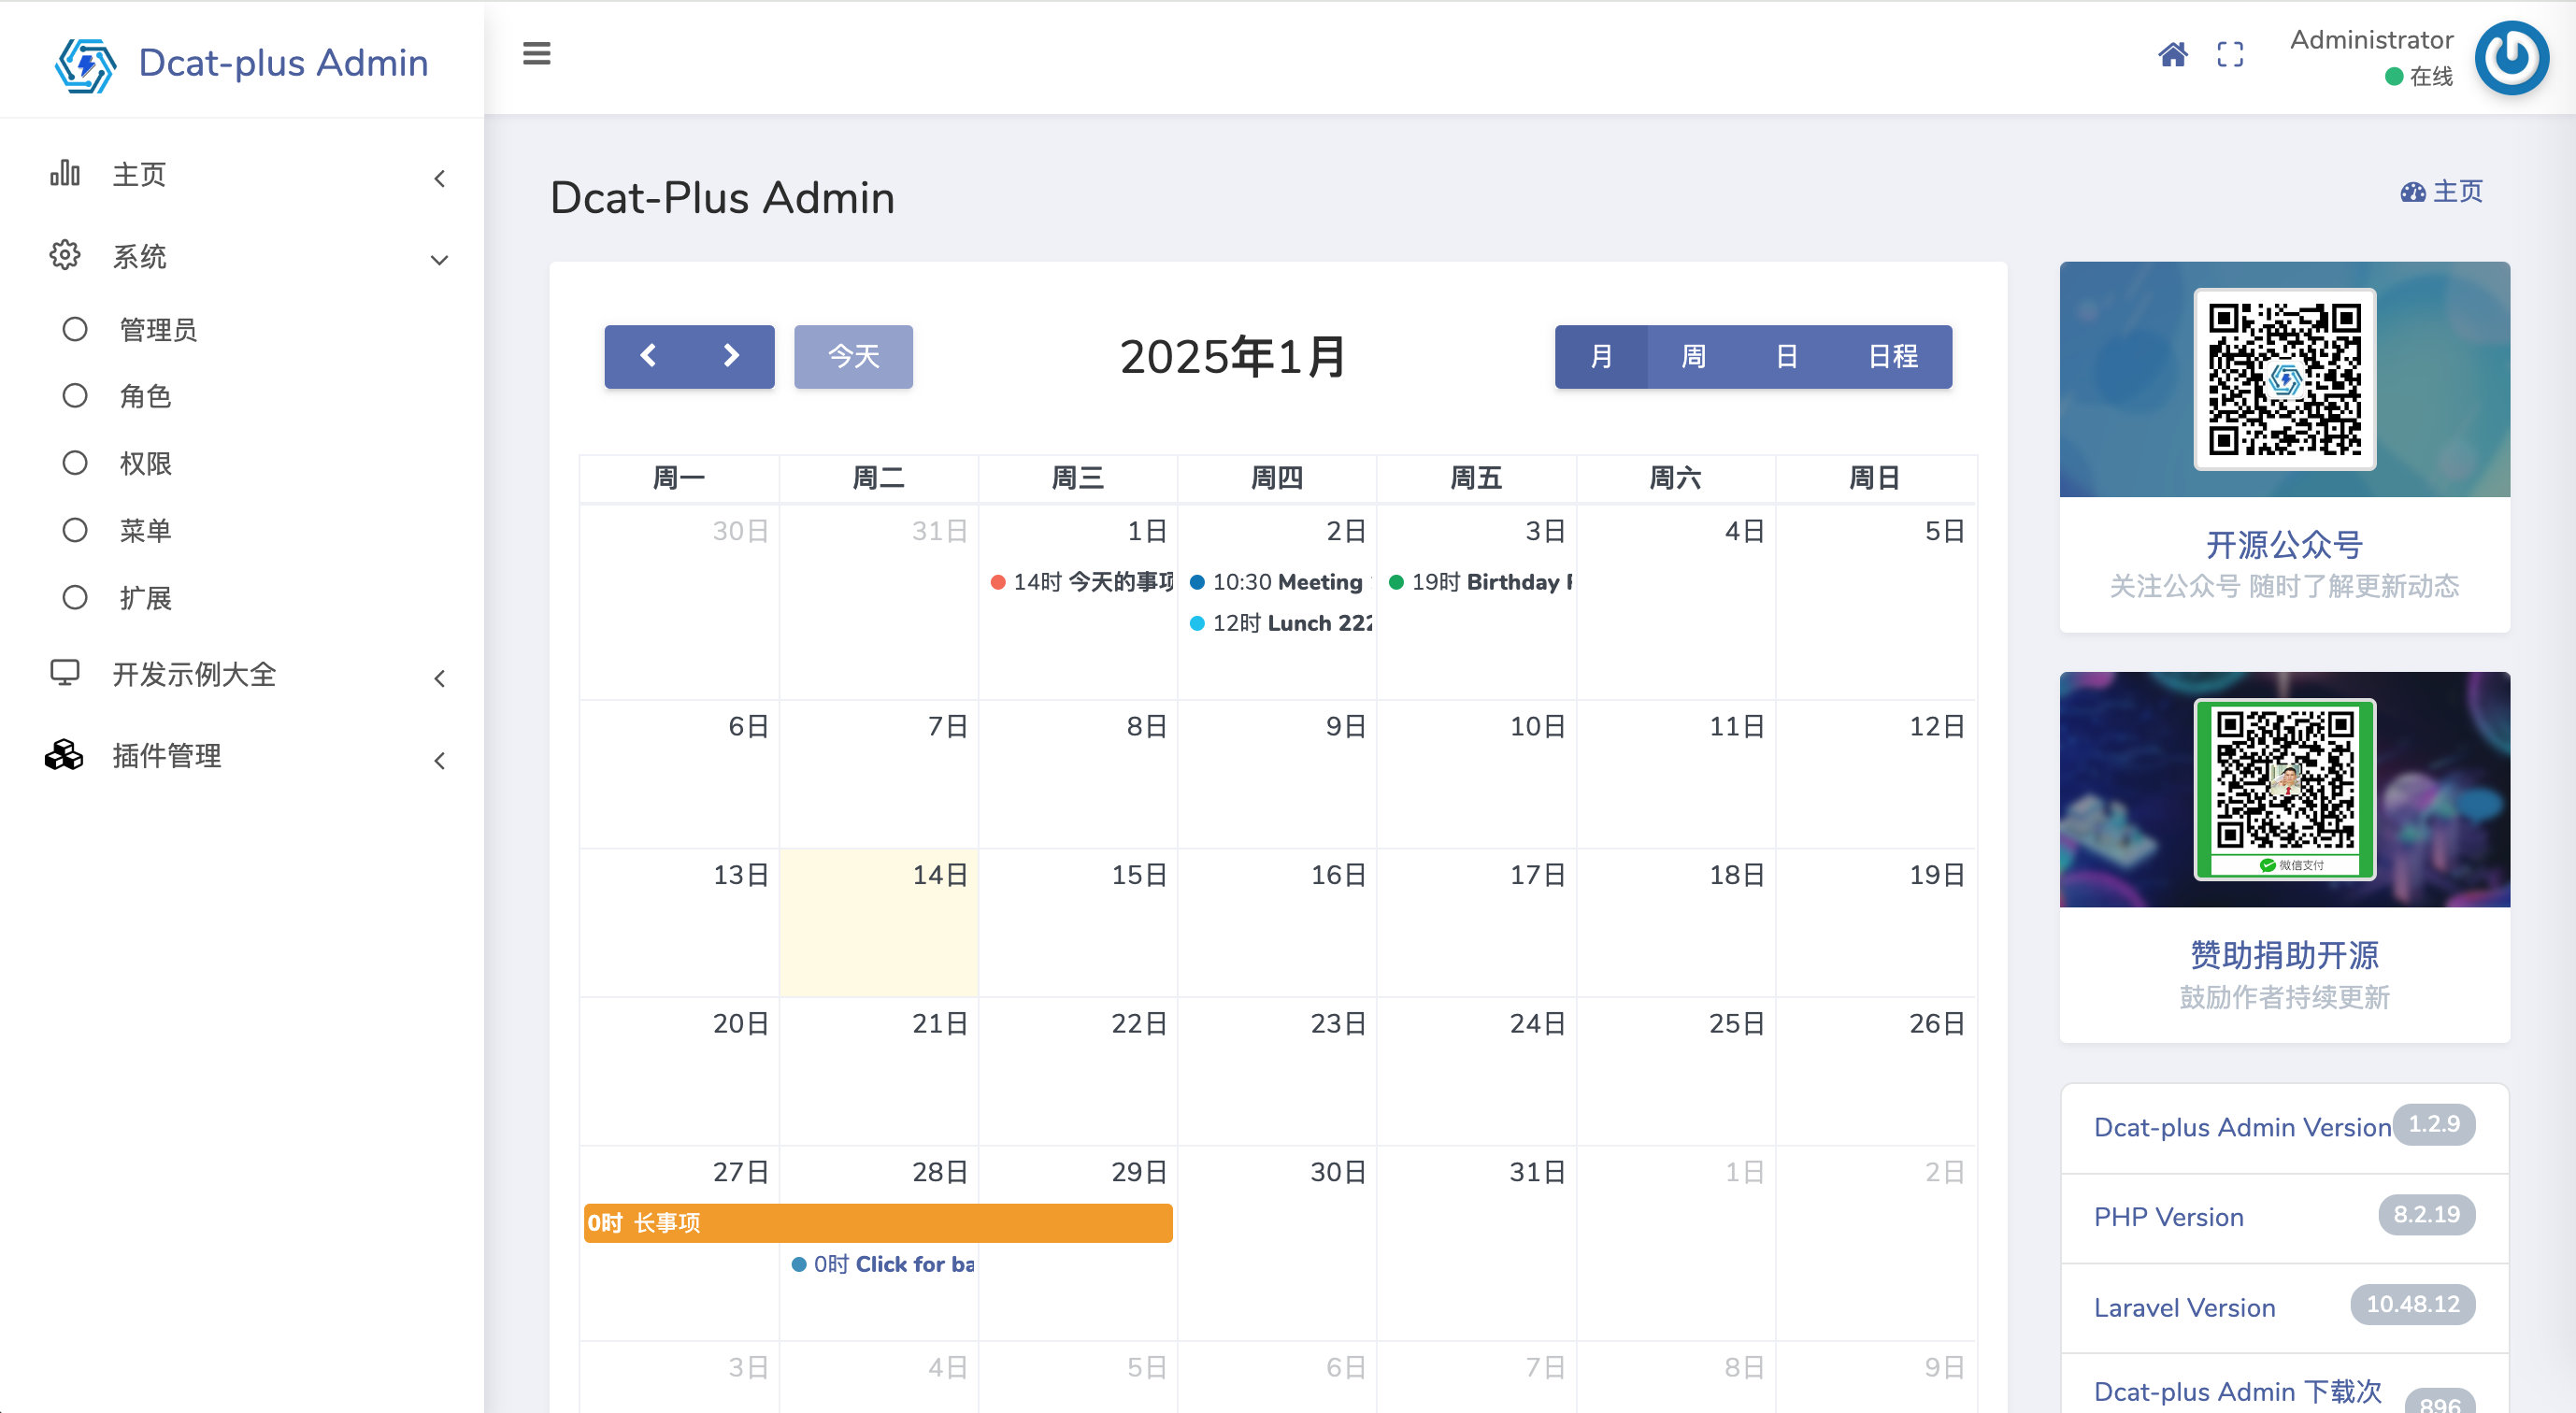Go to previous month arrow
Image resolution: width=2576 pixels, height=1413 pixels.
(648, 356)
